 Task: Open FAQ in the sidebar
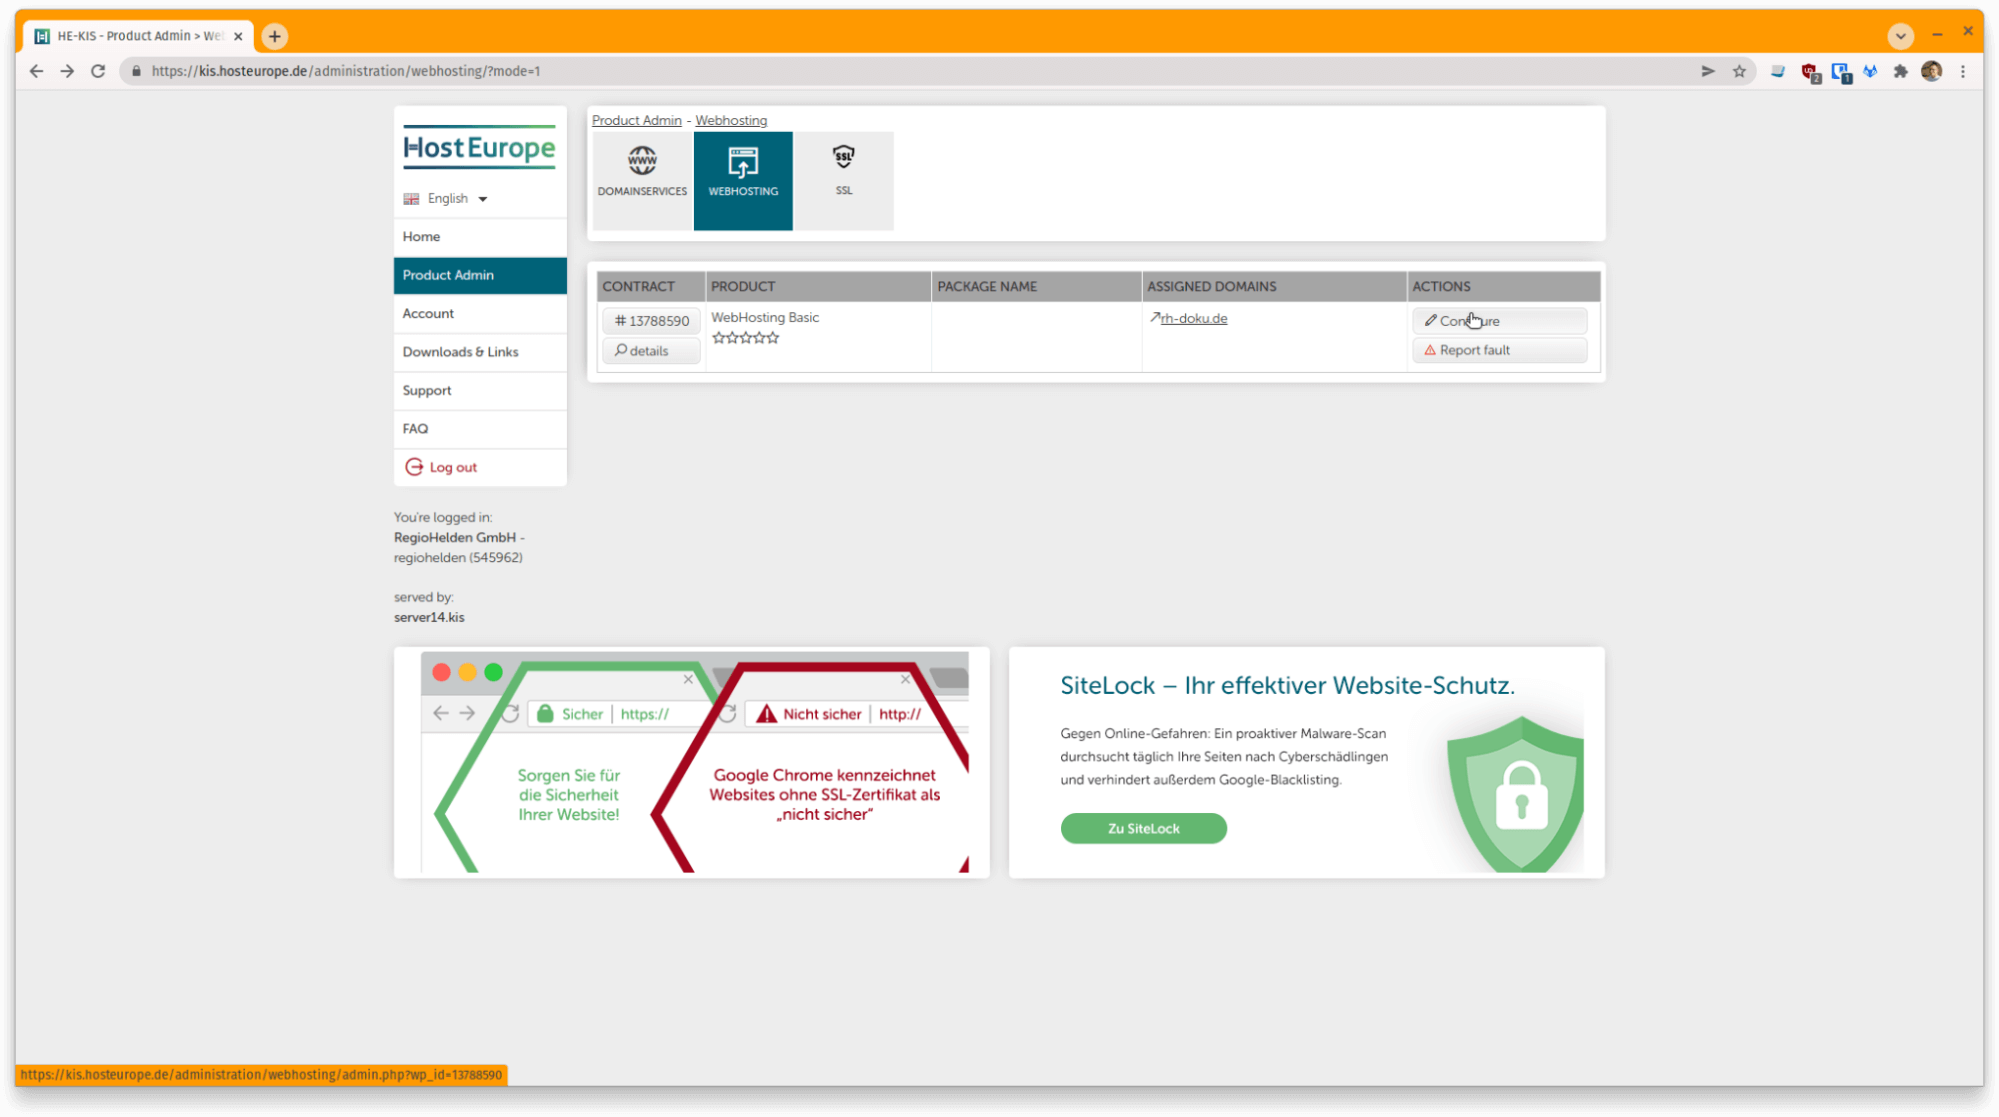pos(480,428)
